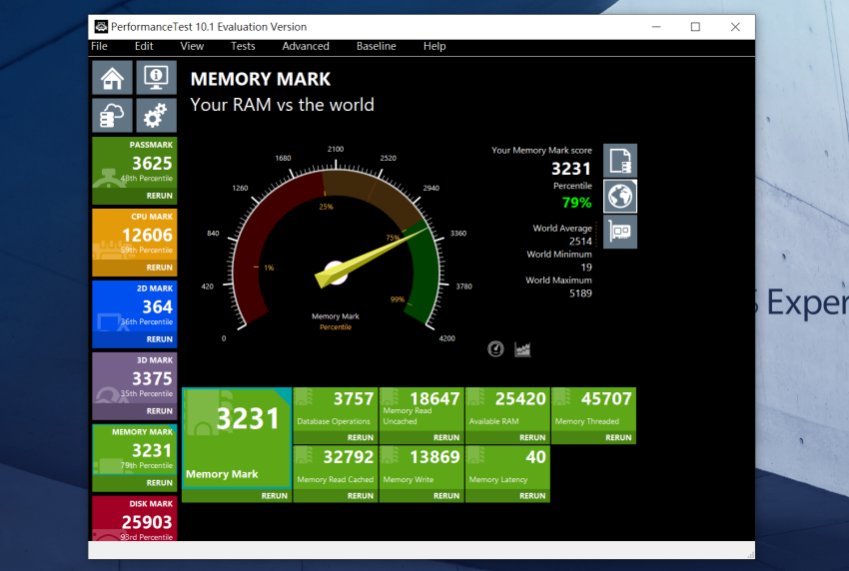Click the green 79% percentile value

[577, 203]
